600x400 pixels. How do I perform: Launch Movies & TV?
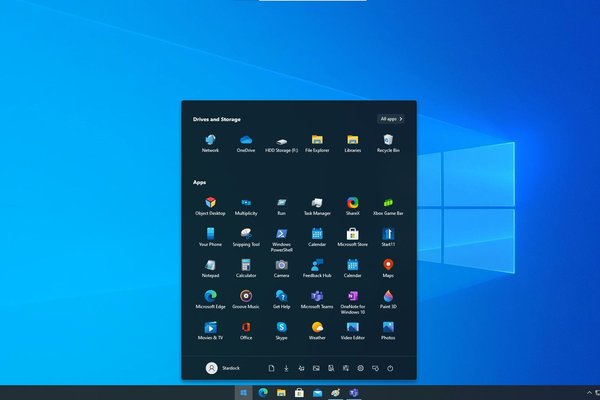(x=210, y=331)
